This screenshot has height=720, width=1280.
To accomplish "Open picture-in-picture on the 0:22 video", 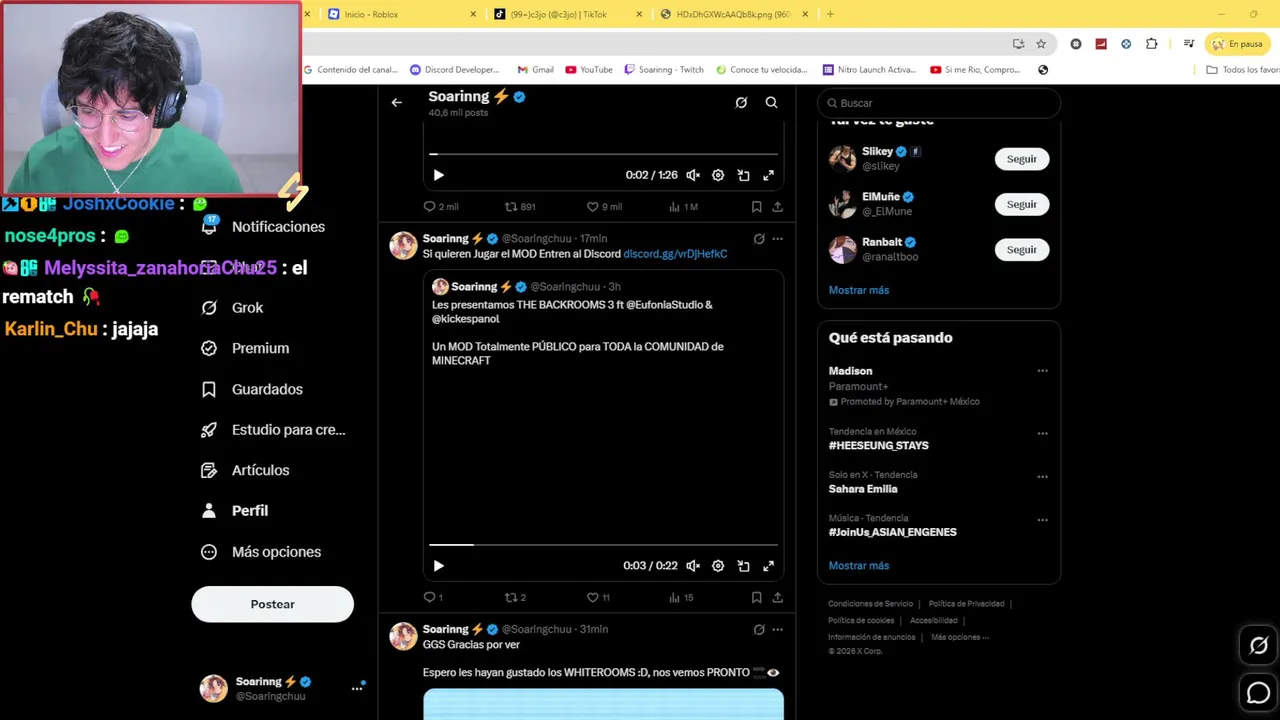I will 743,566.
